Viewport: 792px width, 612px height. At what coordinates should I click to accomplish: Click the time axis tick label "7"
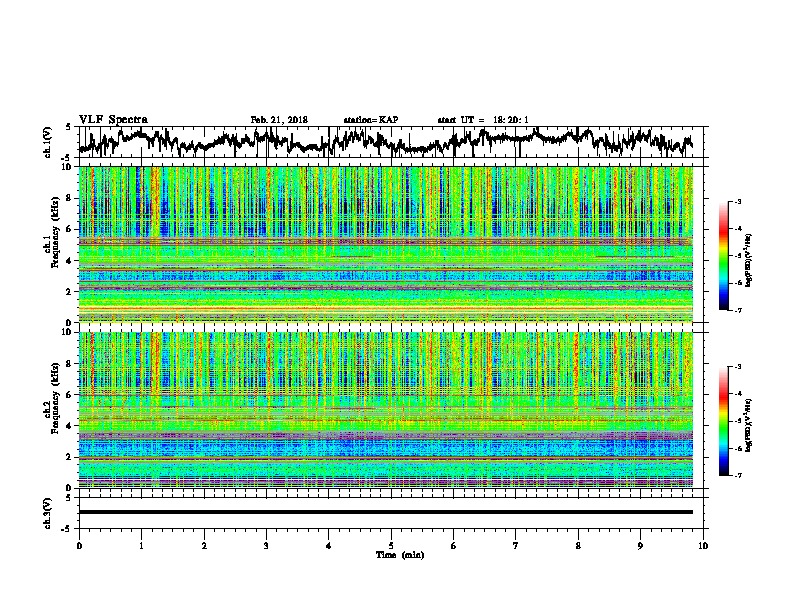point(516,546)
